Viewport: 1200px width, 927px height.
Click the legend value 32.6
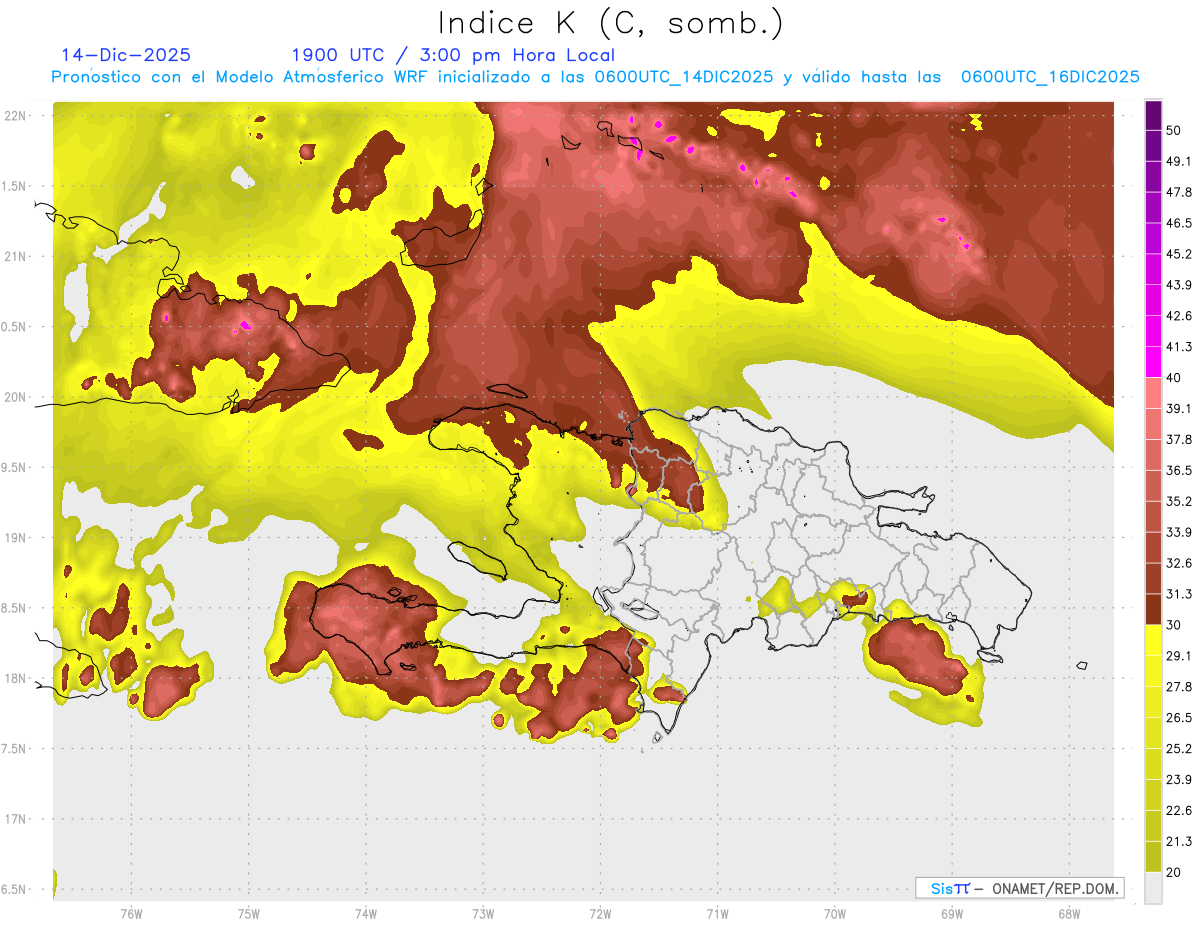(1178, 563)
